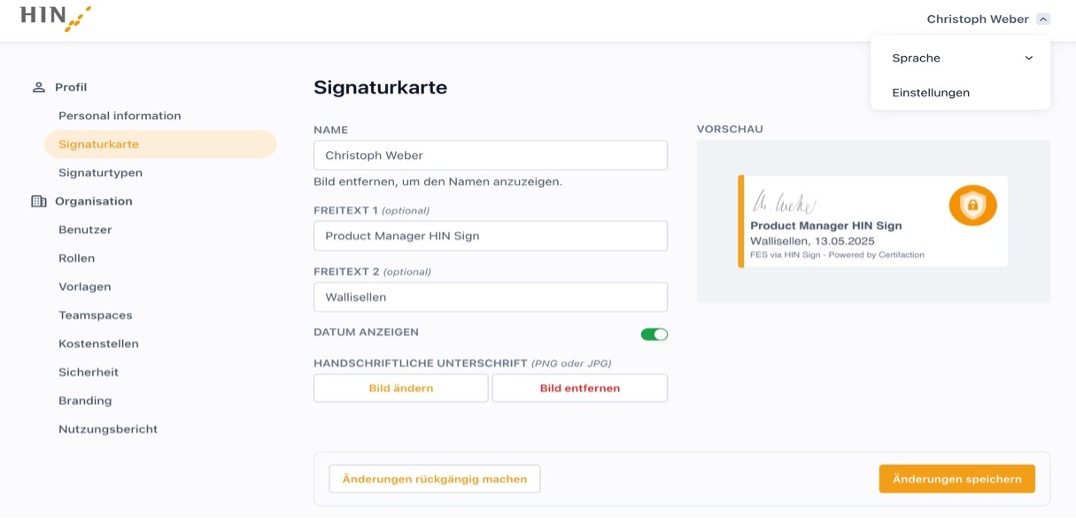Save with Änderungen speichern button
This screenshot has height=520, width=1076.
[956, 479]
